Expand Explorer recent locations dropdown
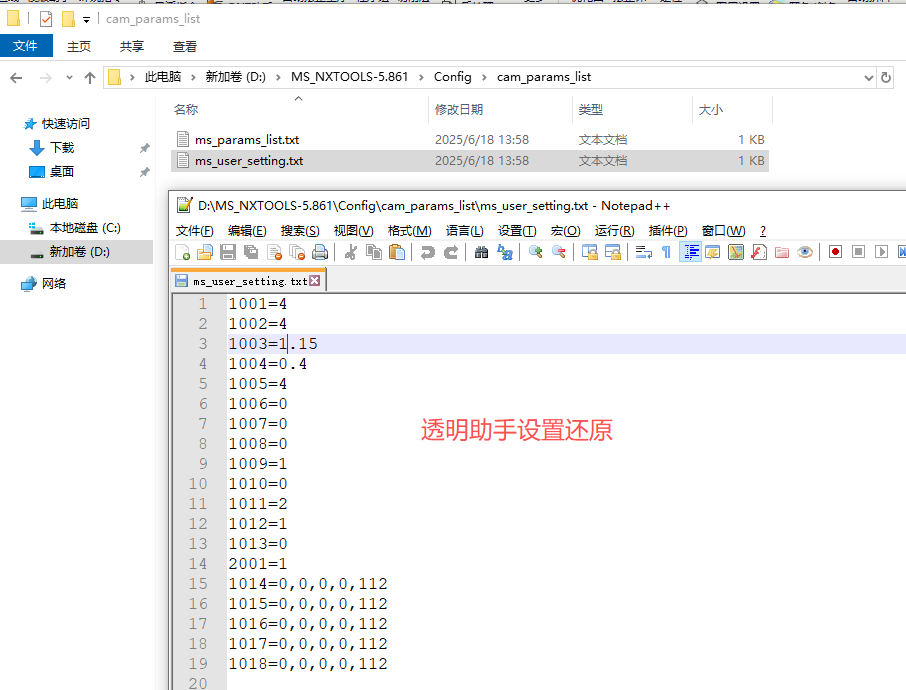 coord(69,77)
